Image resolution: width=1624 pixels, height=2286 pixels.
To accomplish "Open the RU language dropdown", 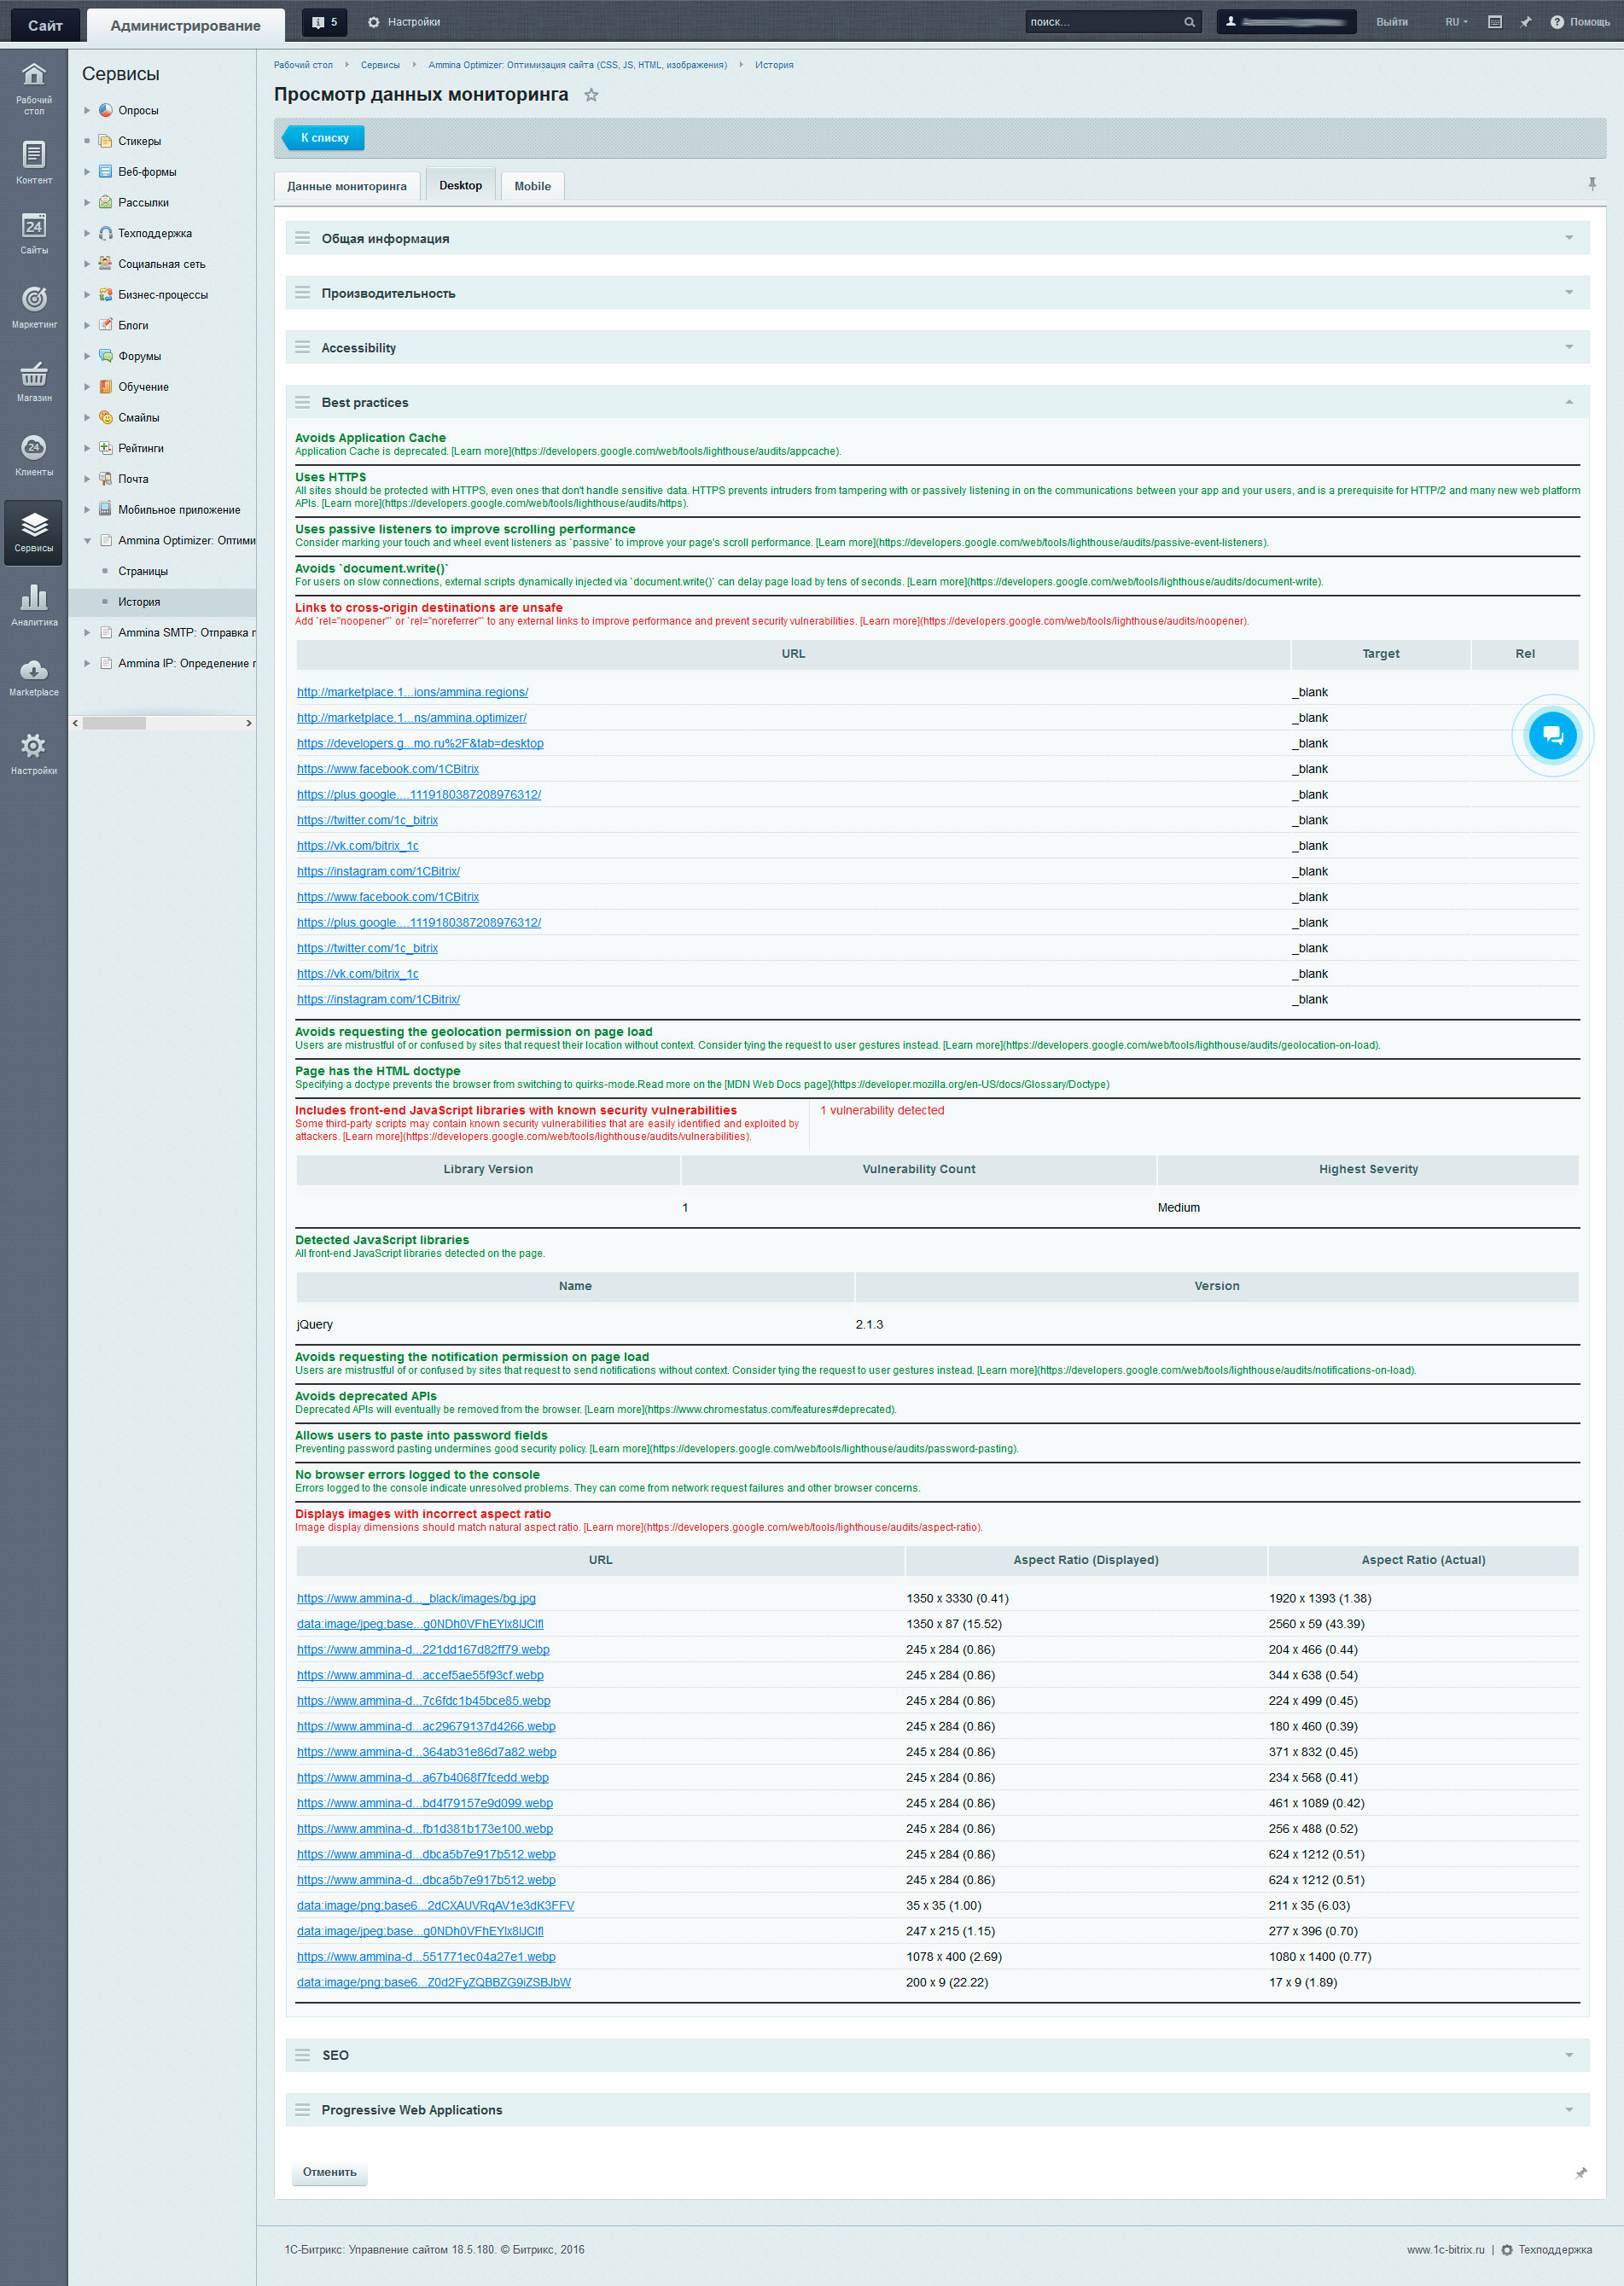I will tap(1455, 22).
